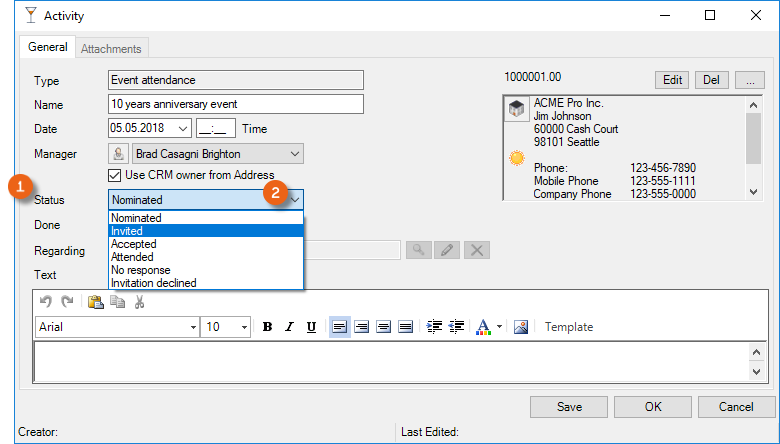This screenshot has height=444, width=780.
Task: Apply italic formatting in text toolbar
Action: (289, 327)
